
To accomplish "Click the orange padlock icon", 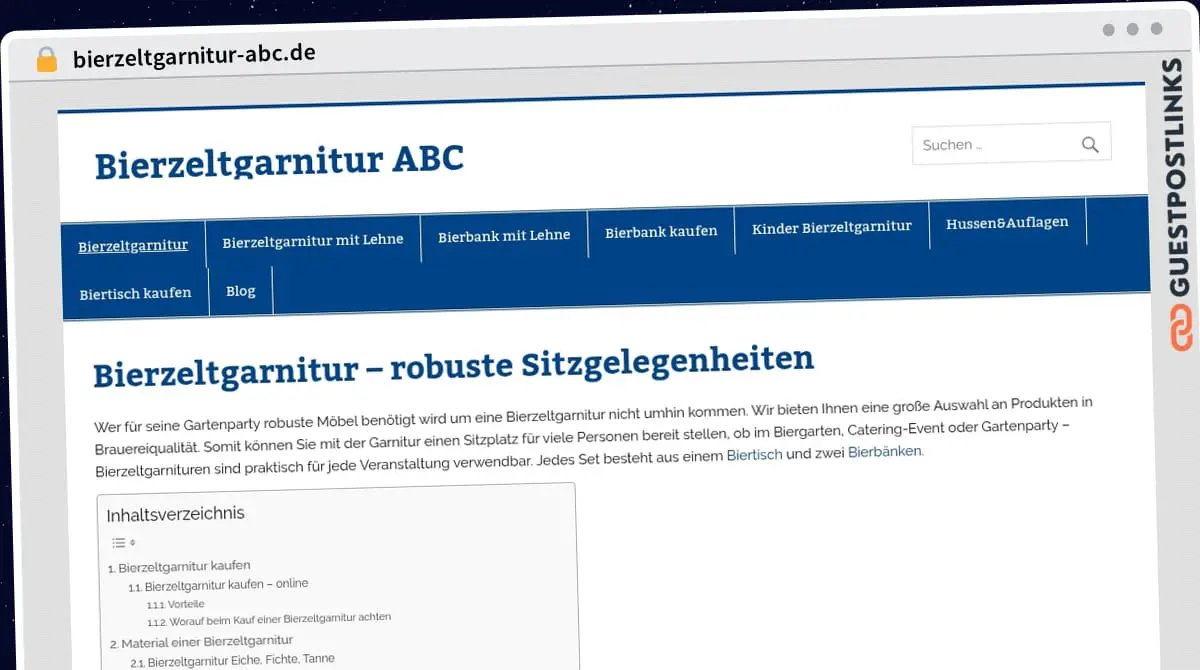I will coord(47,59).
